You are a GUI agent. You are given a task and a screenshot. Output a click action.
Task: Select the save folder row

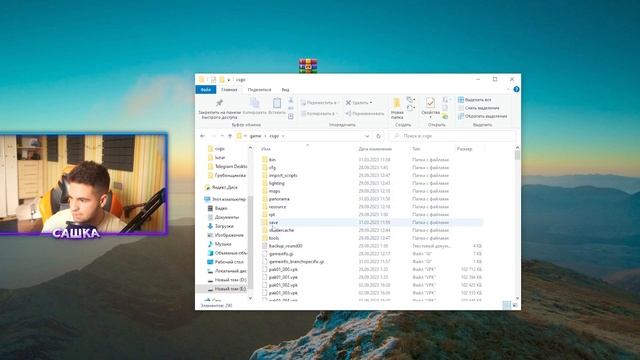tap(371, 222)
